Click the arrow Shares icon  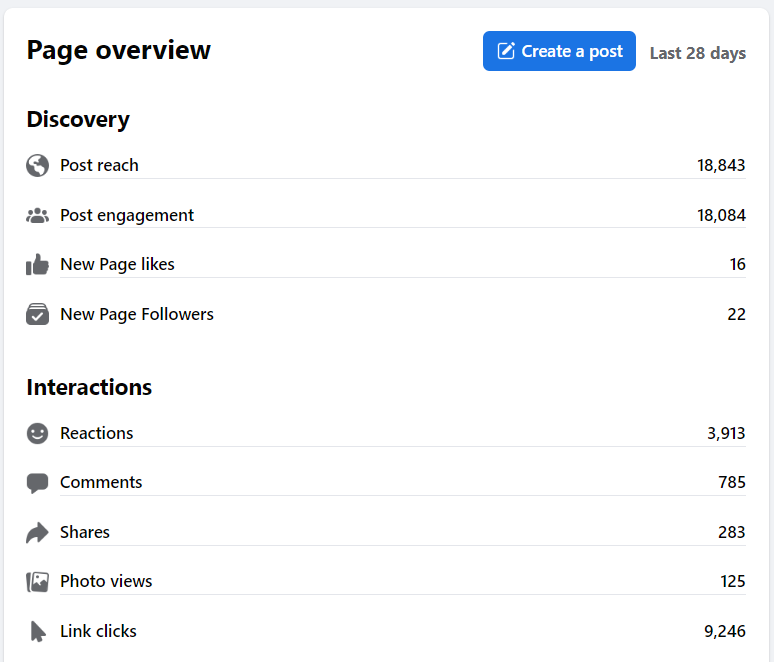click(x=38, y=533)
